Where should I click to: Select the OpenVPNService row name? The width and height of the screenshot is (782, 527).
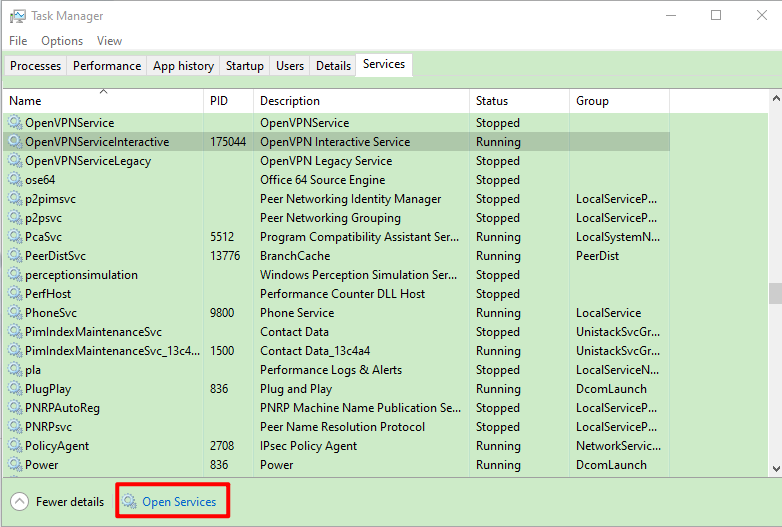point(69,123)
